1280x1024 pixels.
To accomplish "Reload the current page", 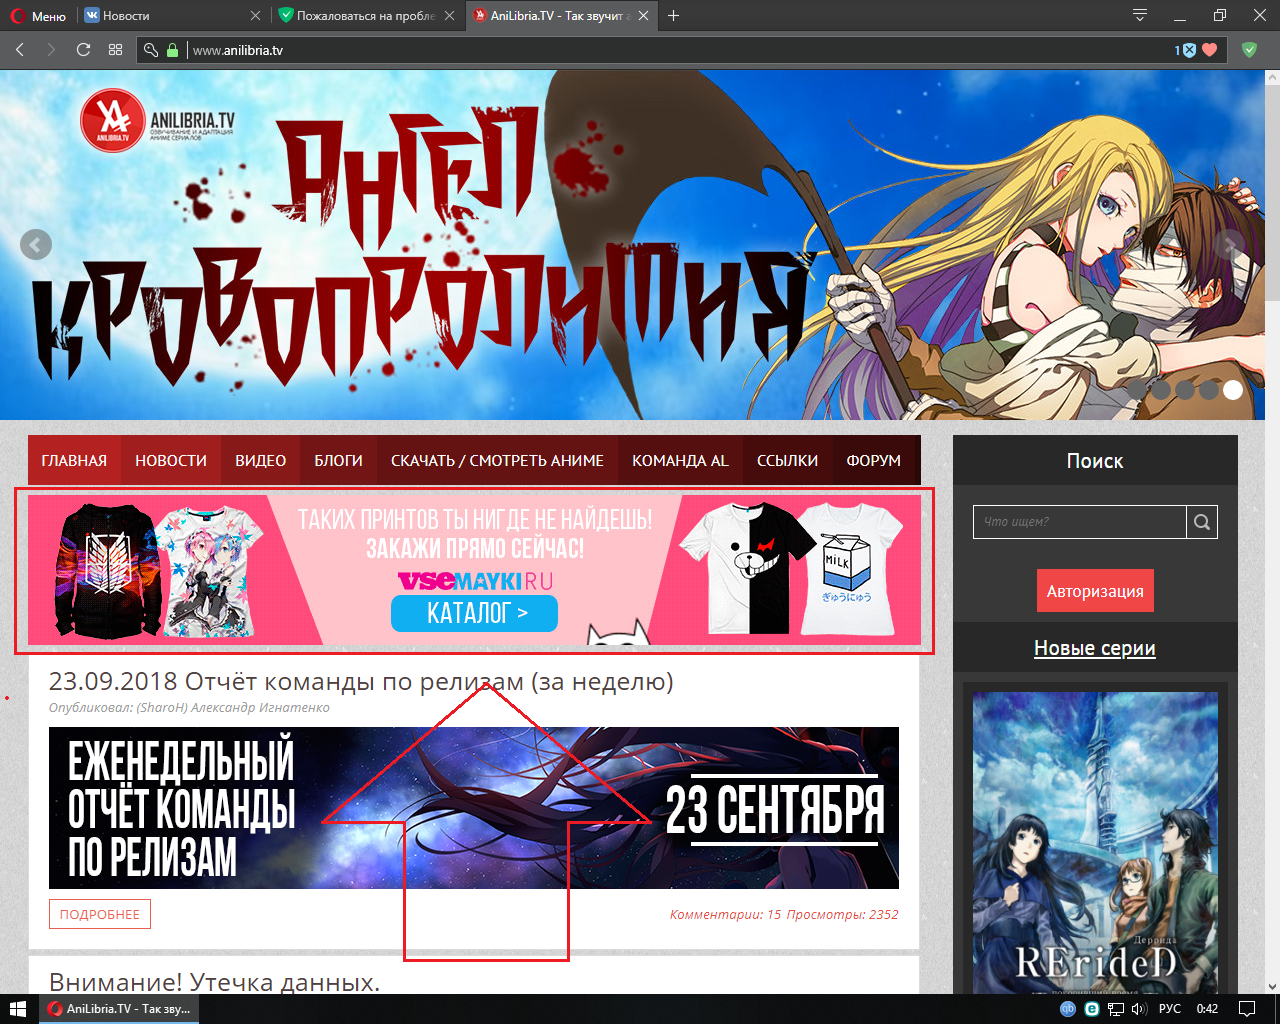I will tap(83, 48).
